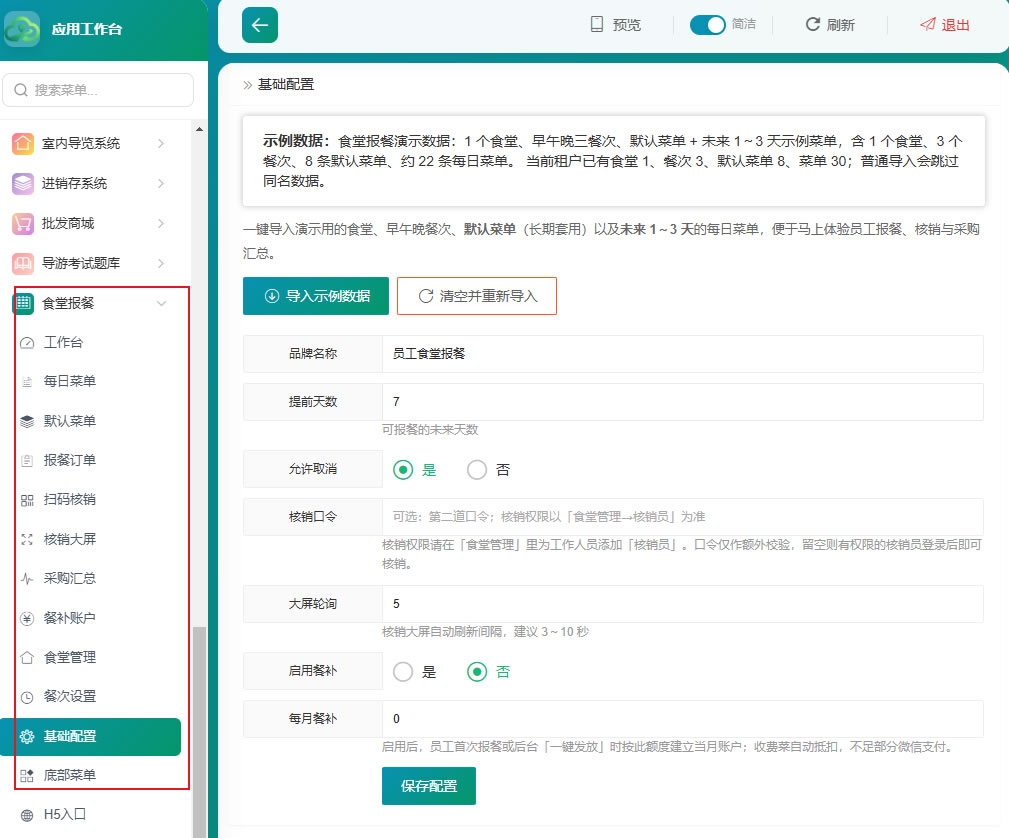Click the sidebar vertical scrollbar thumb
This screenshot has height=838, width=1009.
pyautogui.click(x=199, y=732)
